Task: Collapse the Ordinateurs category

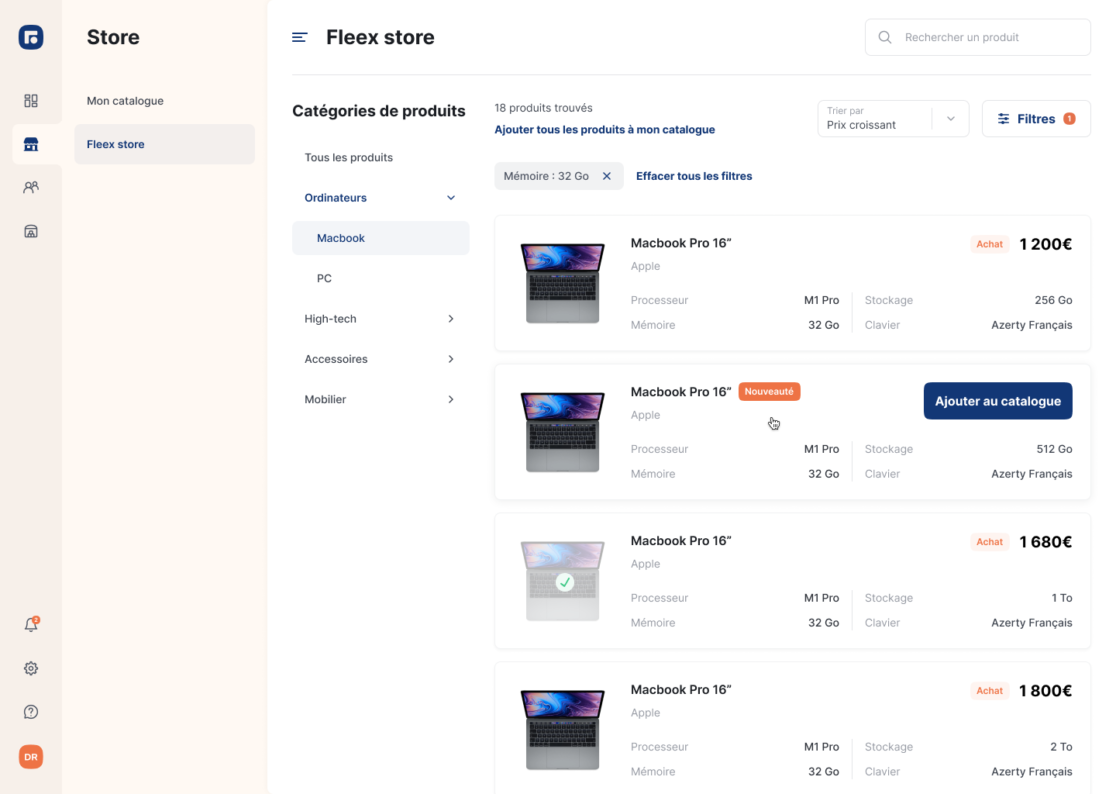Action: coord(450,198)
